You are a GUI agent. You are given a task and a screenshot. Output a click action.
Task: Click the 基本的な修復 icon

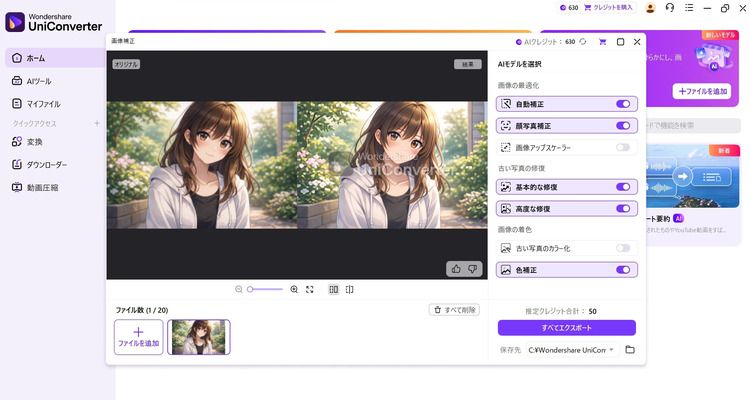coord(506,187)
